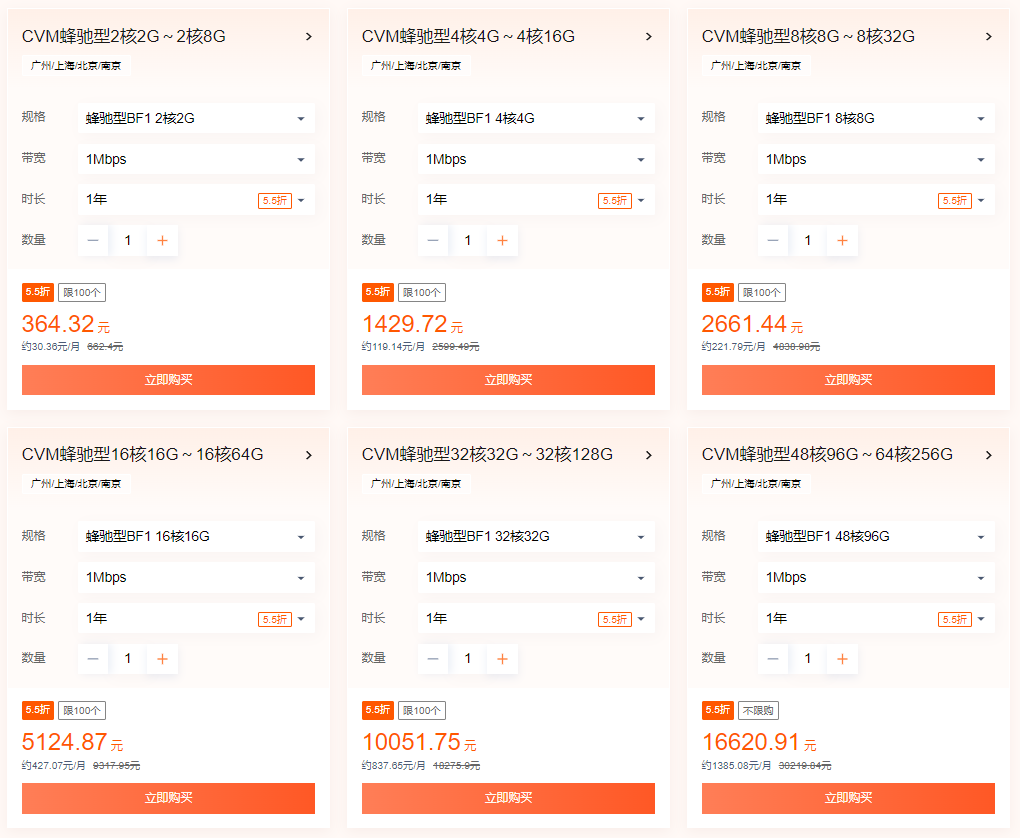Viewport: 1020px width, 838px height.
Task: Open bandwidth 1Mbps dropdown in 2核2G card
Action: pyautogui.click(x=196, y=159)
